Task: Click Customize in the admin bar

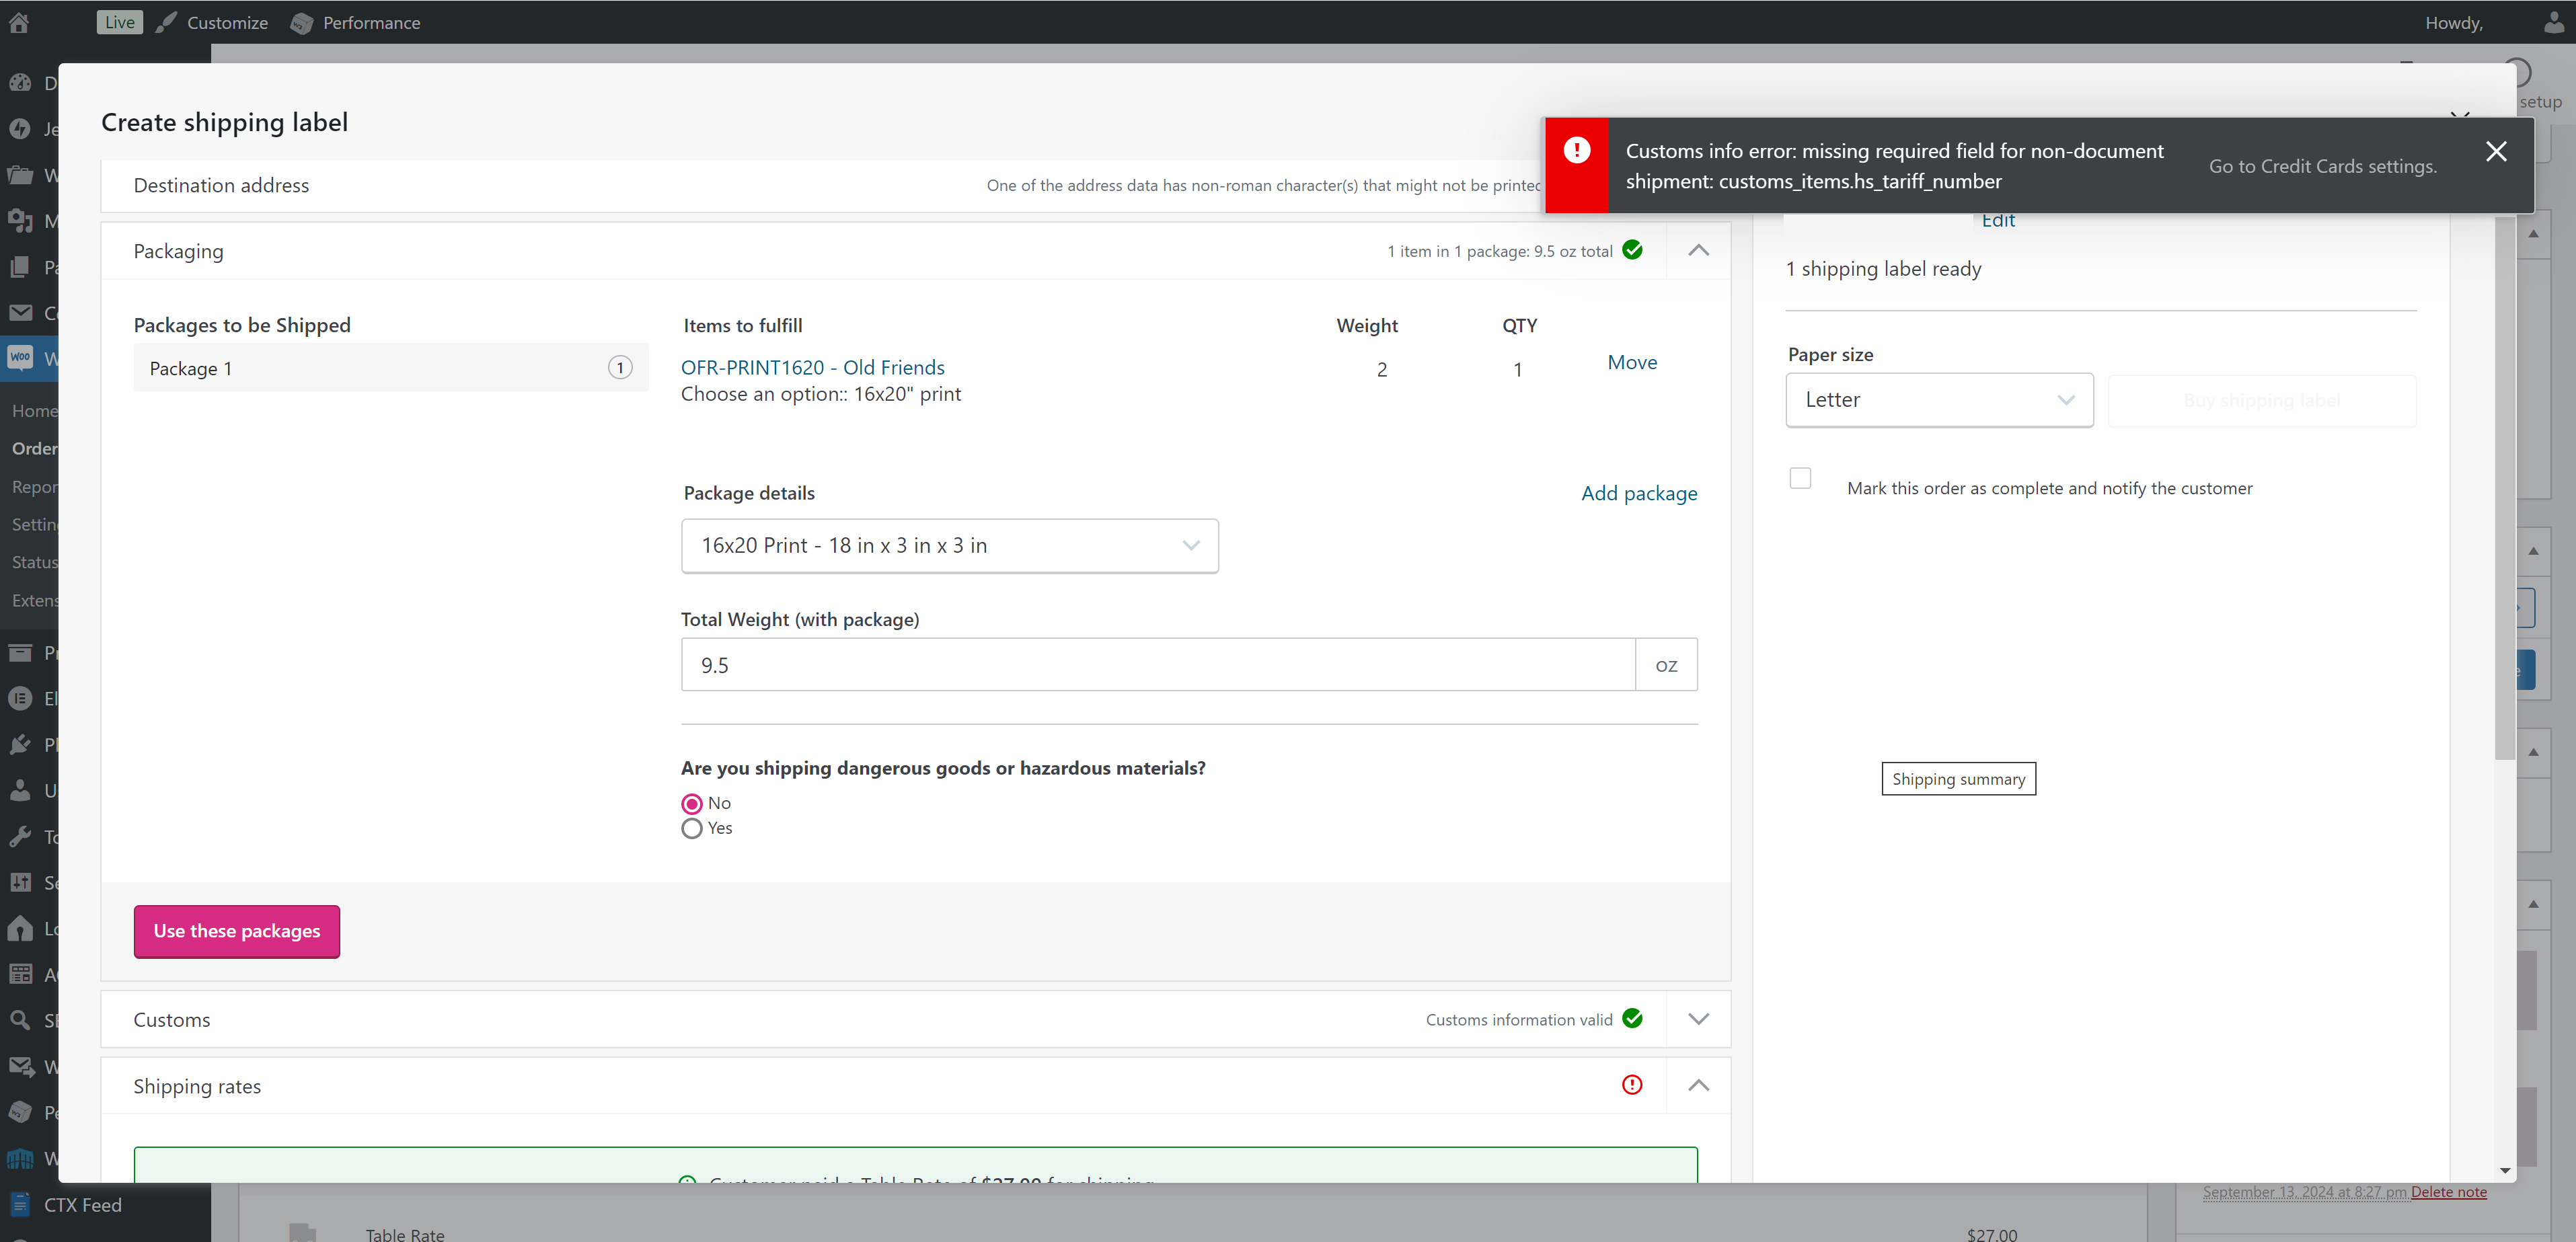Action: pyautogui.click(x=227, y=22)
